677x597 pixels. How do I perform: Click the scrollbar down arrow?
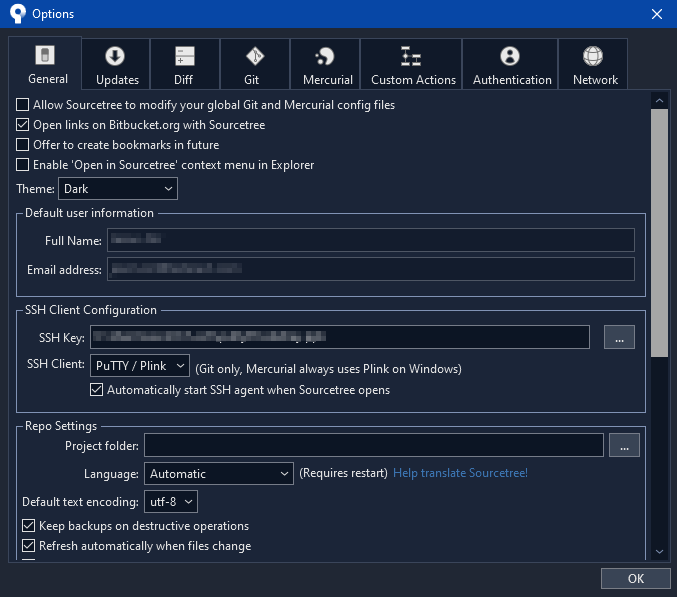pos(659,552)
